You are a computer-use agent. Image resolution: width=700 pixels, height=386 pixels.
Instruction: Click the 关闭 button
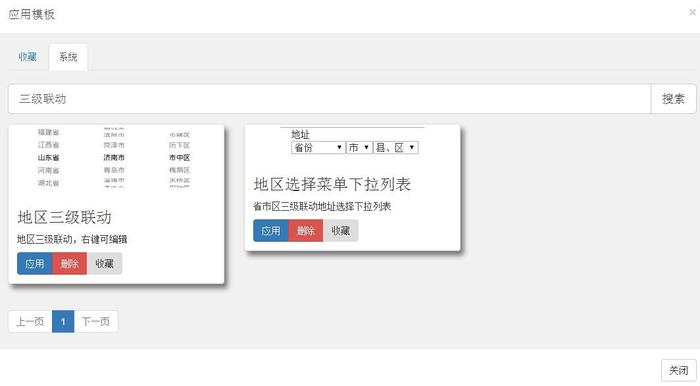coord(679,370)
